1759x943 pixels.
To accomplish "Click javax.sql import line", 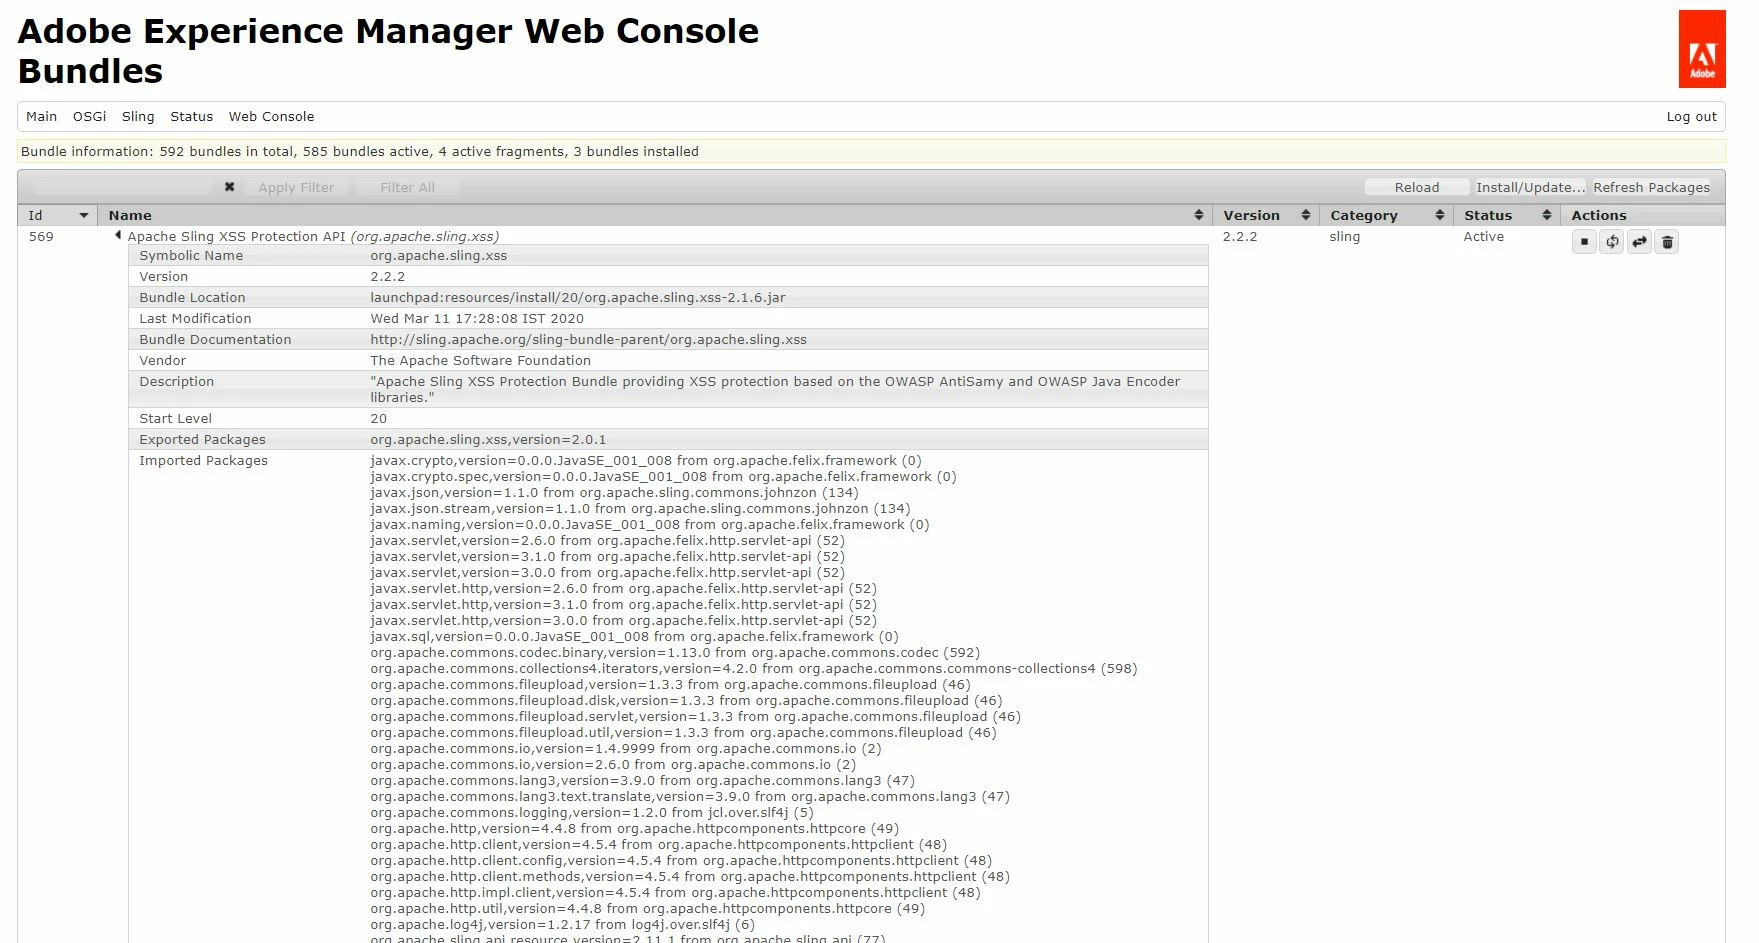I will click(634, 637).
